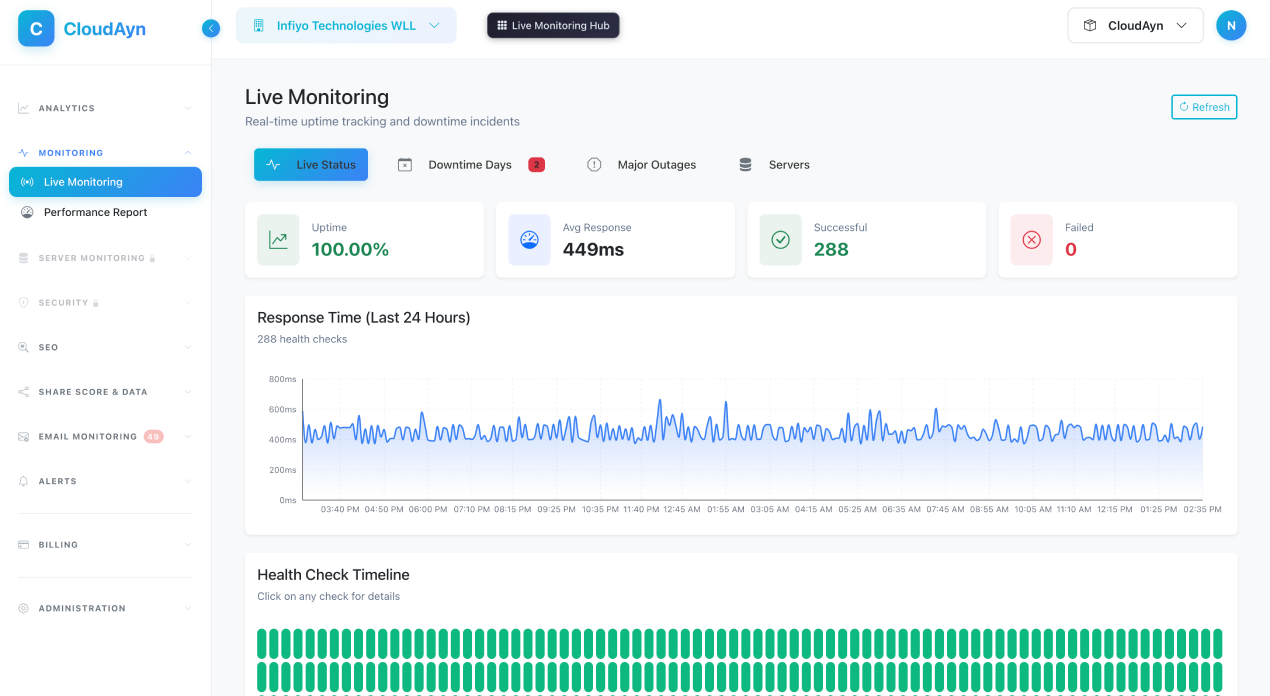
Task: Switch to the Major Outages tab
Action: [641, 165]
